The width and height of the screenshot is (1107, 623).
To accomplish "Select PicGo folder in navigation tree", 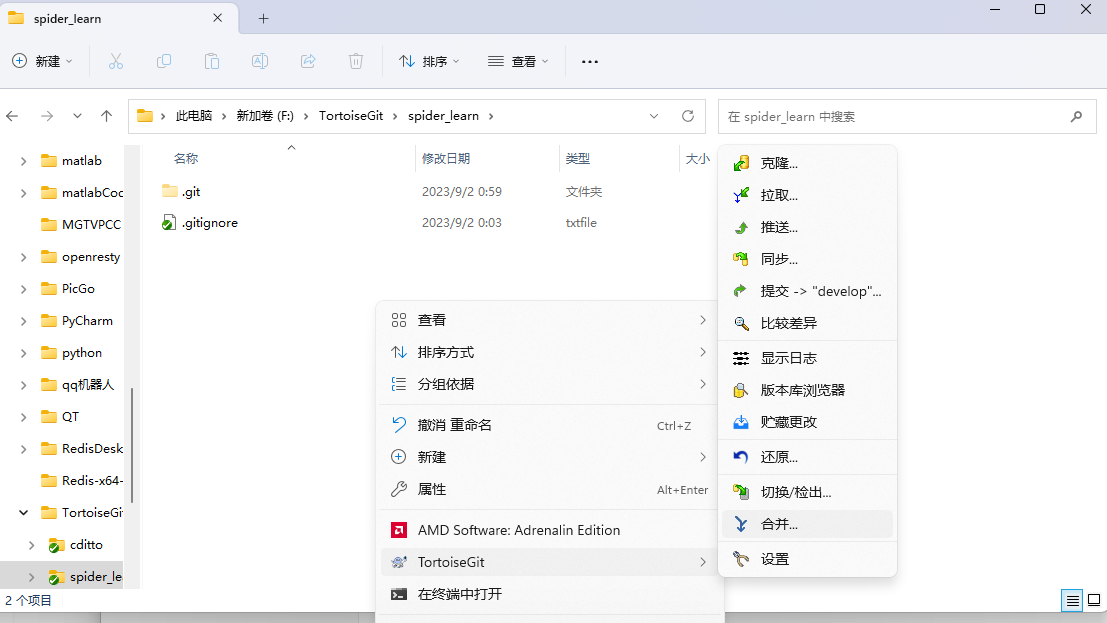I will [x=67, y=289].
